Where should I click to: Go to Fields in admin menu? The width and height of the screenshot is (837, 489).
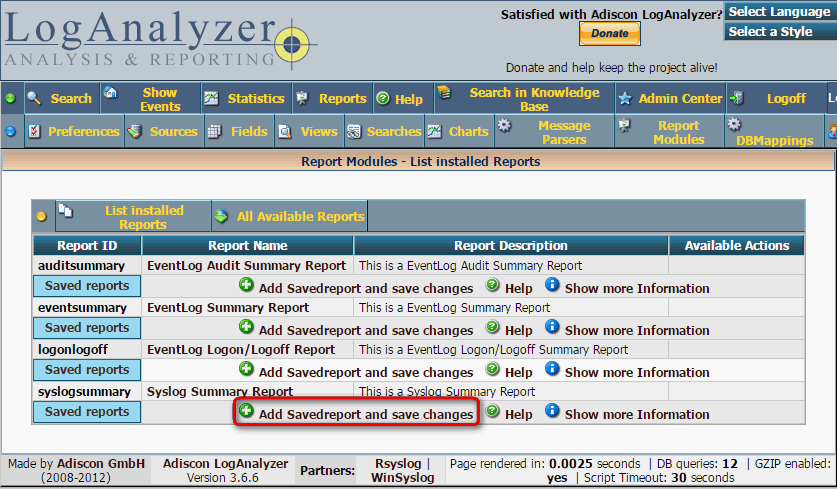[249, 131]
